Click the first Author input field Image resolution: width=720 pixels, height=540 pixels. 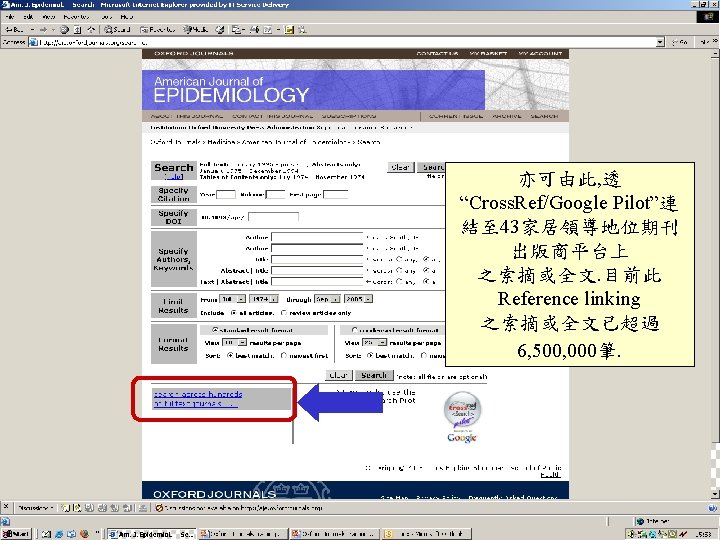317,237
